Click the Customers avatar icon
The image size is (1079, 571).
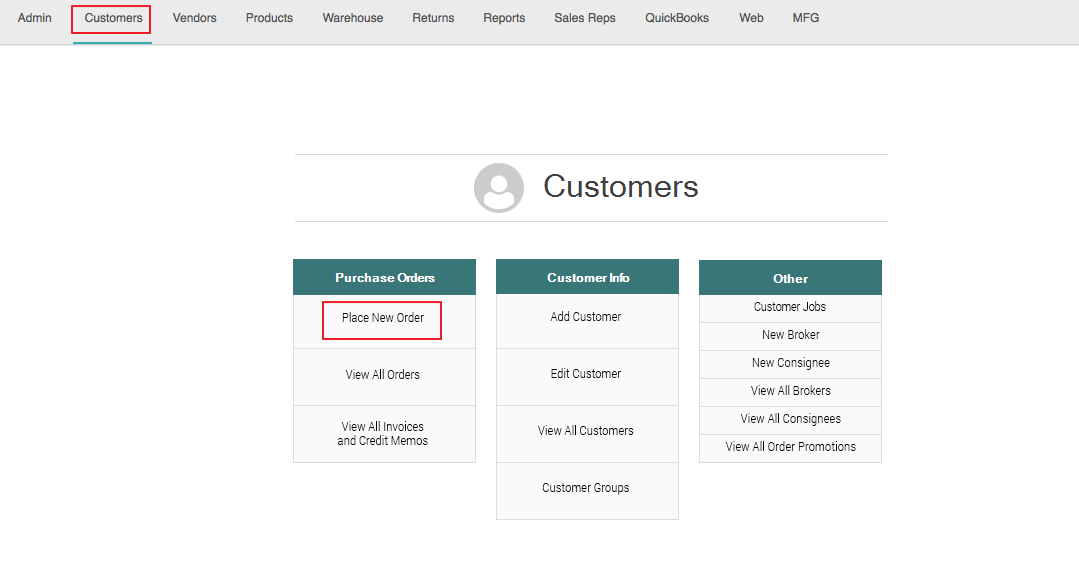(x=498, y=188)
